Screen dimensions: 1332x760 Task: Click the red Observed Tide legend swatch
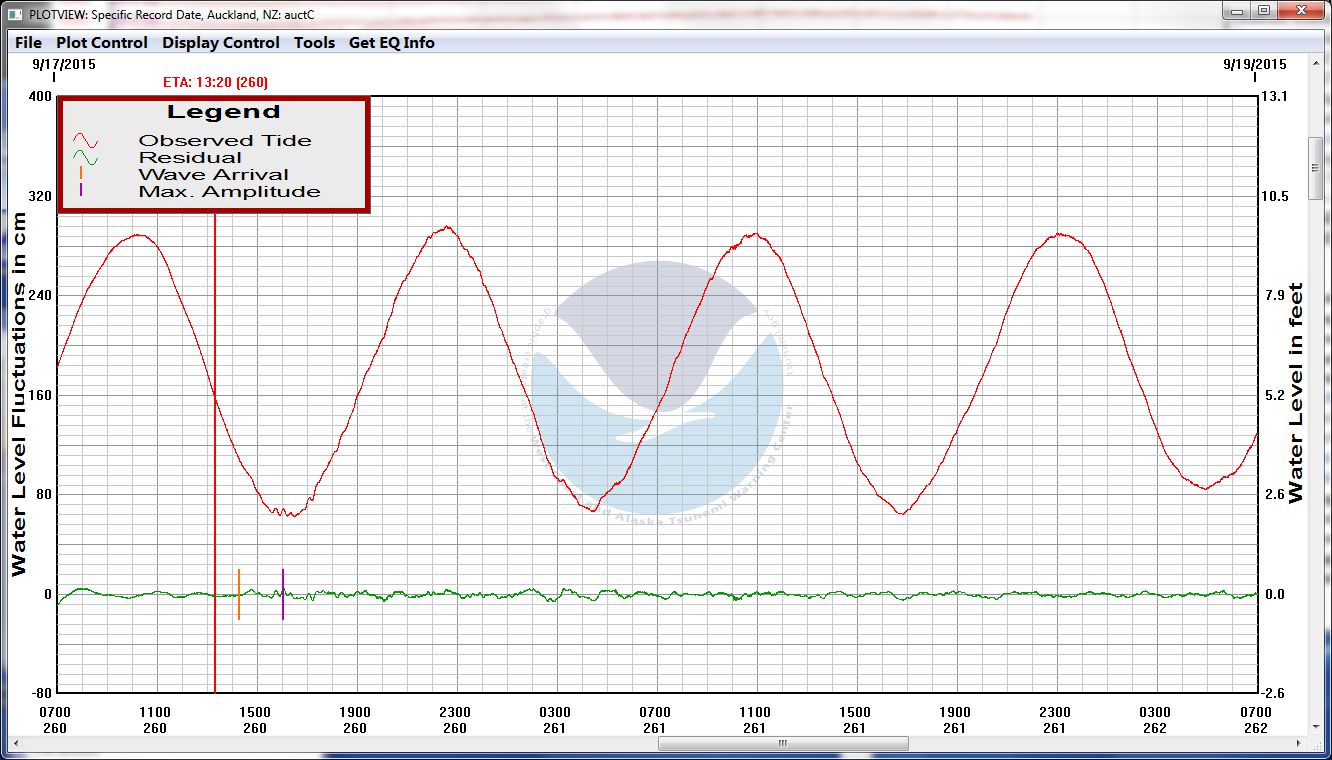pos(85,140)
